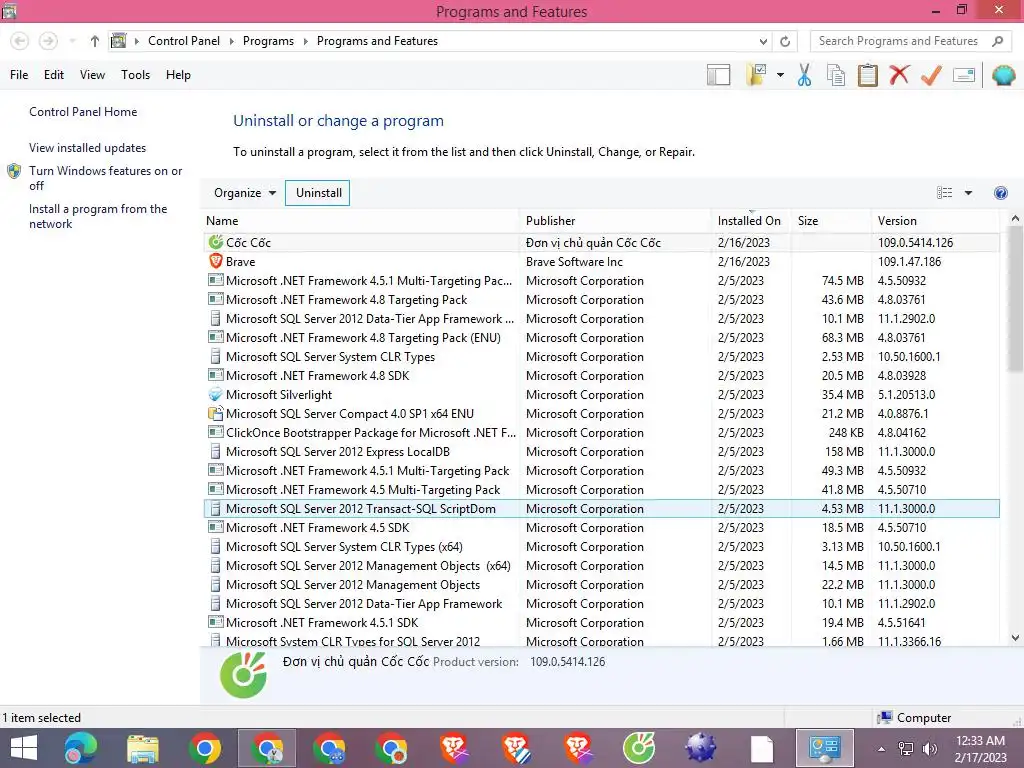Click the envelope Email icon in toolbar

click(964, 75)
